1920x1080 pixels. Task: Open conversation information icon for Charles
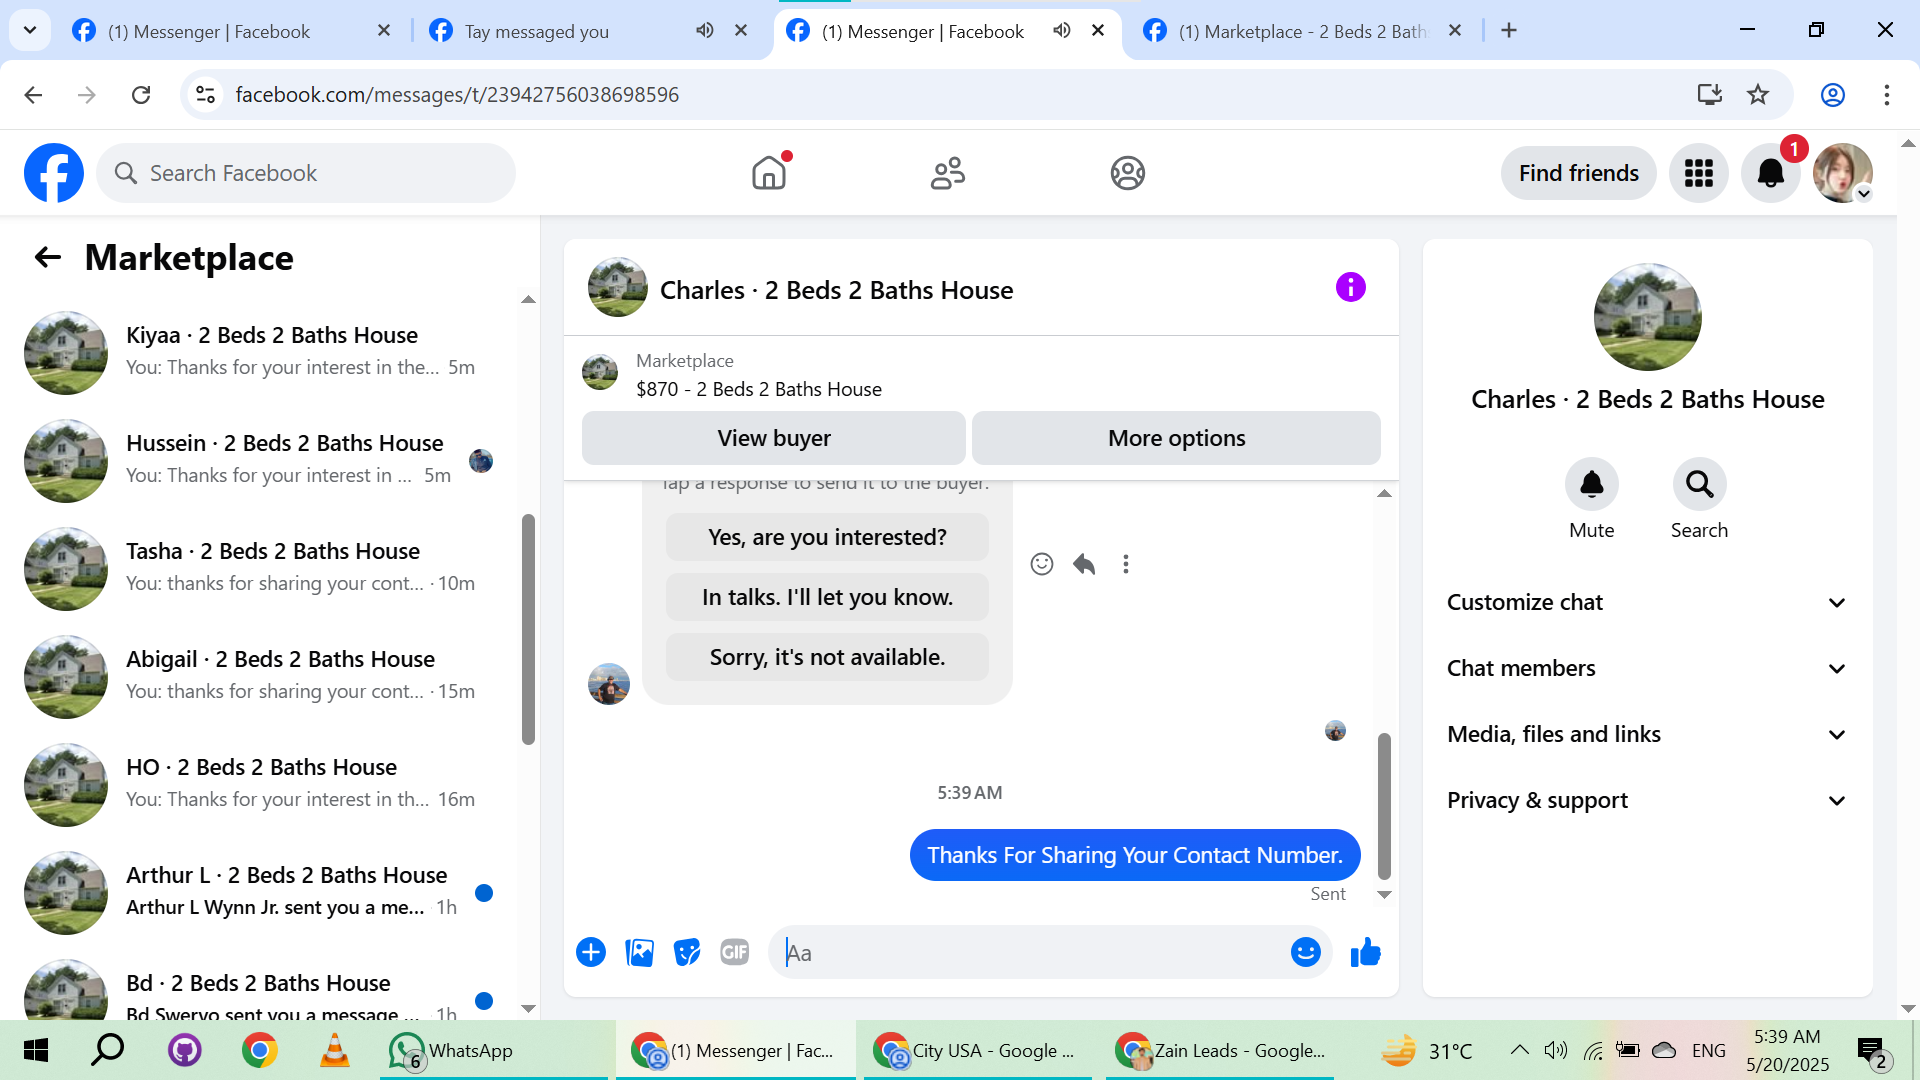pyautogui.click(x=1350, y=288)
